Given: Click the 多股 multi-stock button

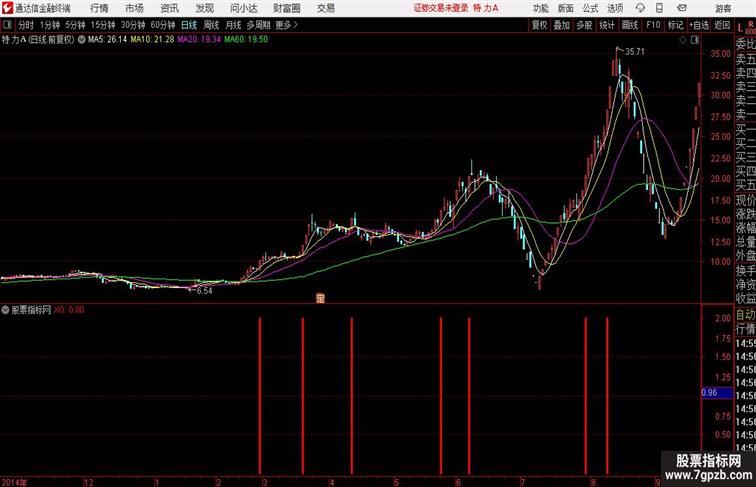Looking at the screenshot, I should click(584, 25).
